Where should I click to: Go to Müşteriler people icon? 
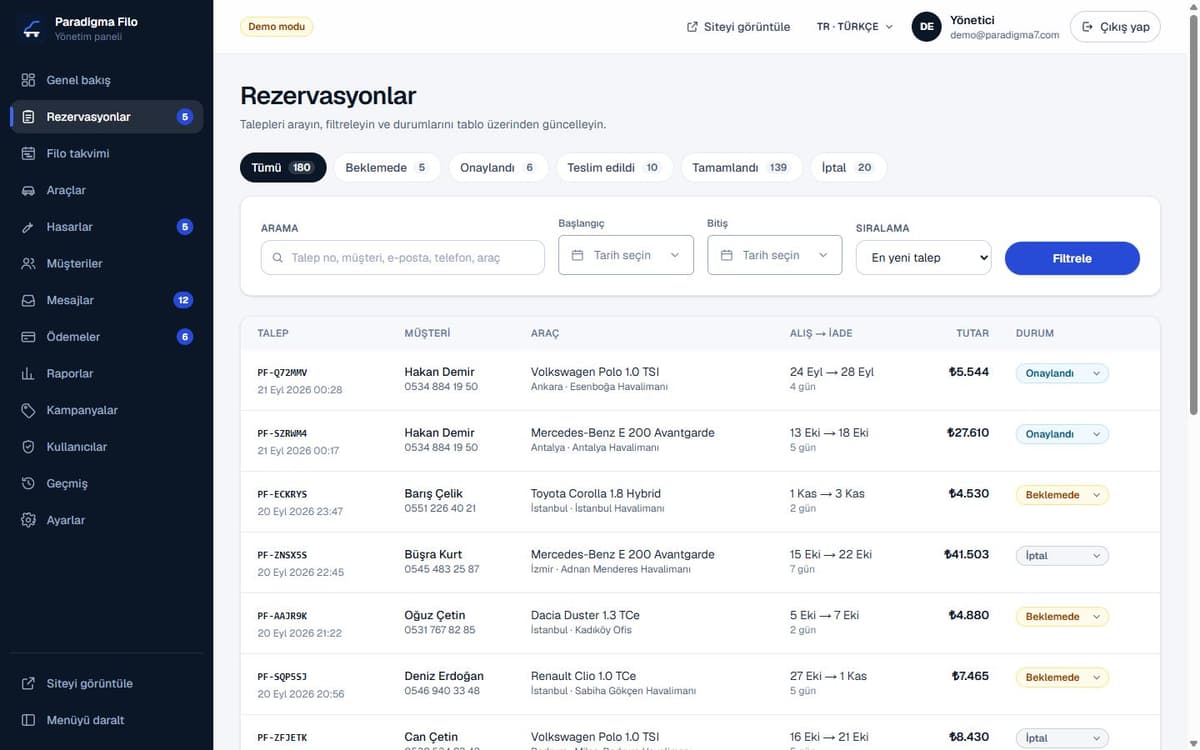tap(28, 263)
